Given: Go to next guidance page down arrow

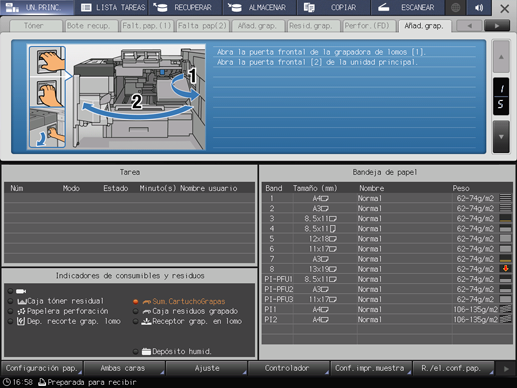Looking at the screenshot, I should point(501,137).
